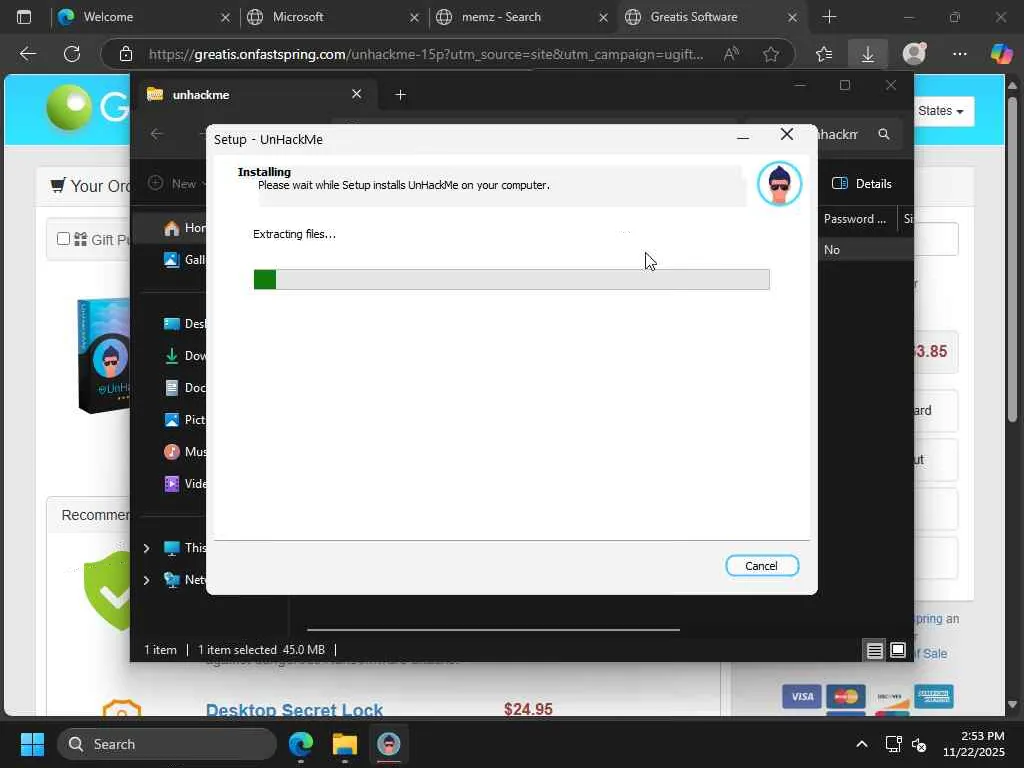This screenshot has width=1024, height=768.
Task: Close the unhackme Explorer tab
Action: click(357, 94)
